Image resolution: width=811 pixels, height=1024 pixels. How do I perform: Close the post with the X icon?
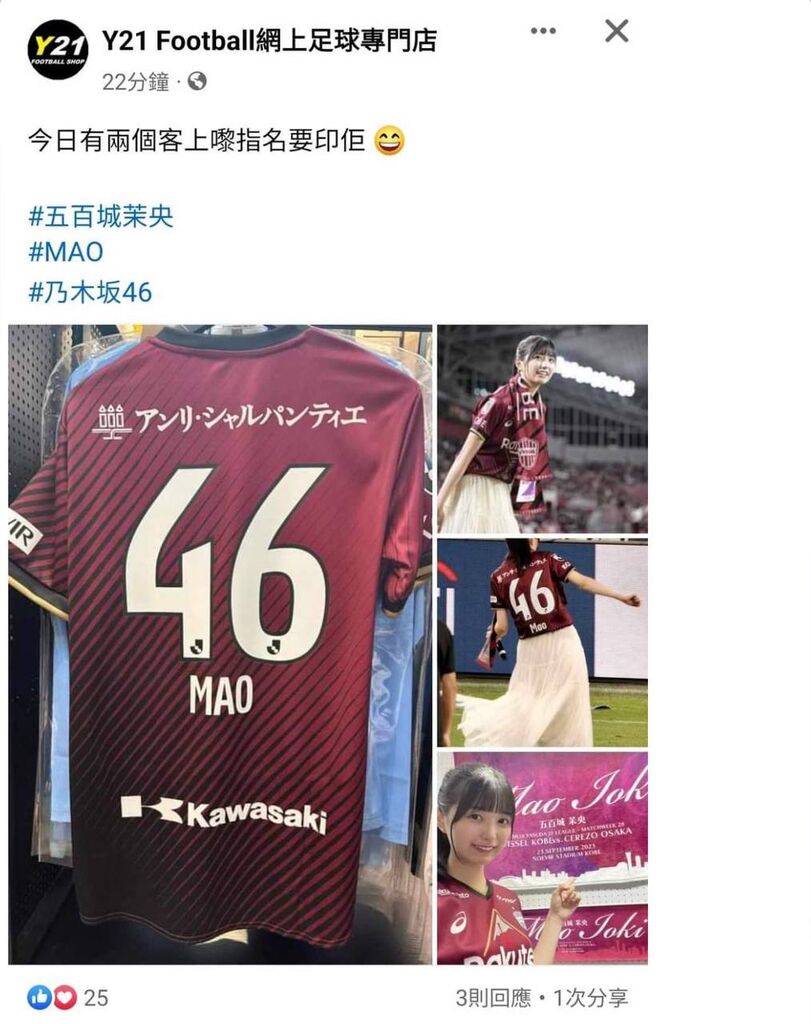616,31
